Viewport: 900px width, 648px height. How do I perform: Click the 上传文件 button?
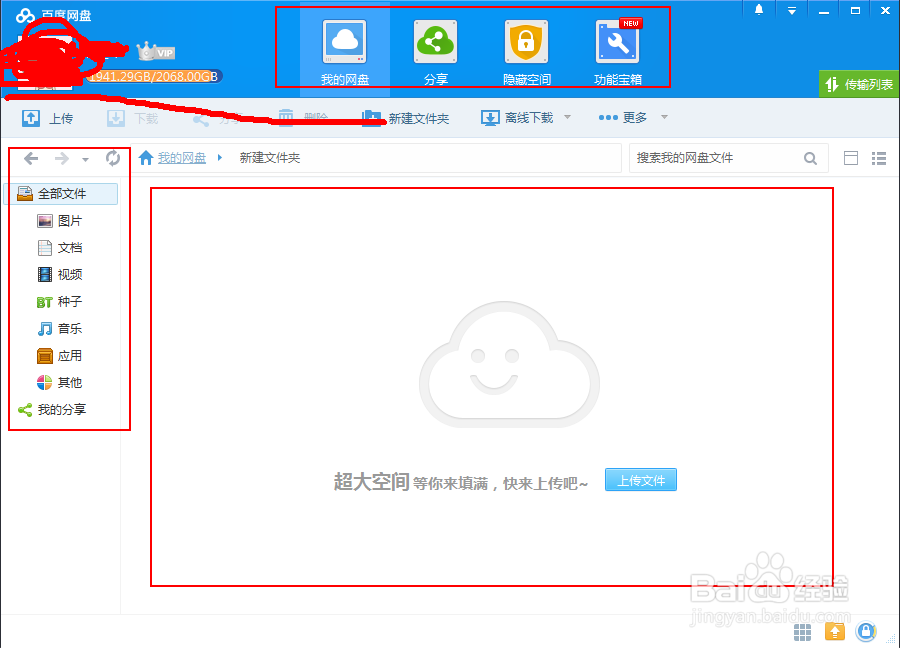point(641,480)
